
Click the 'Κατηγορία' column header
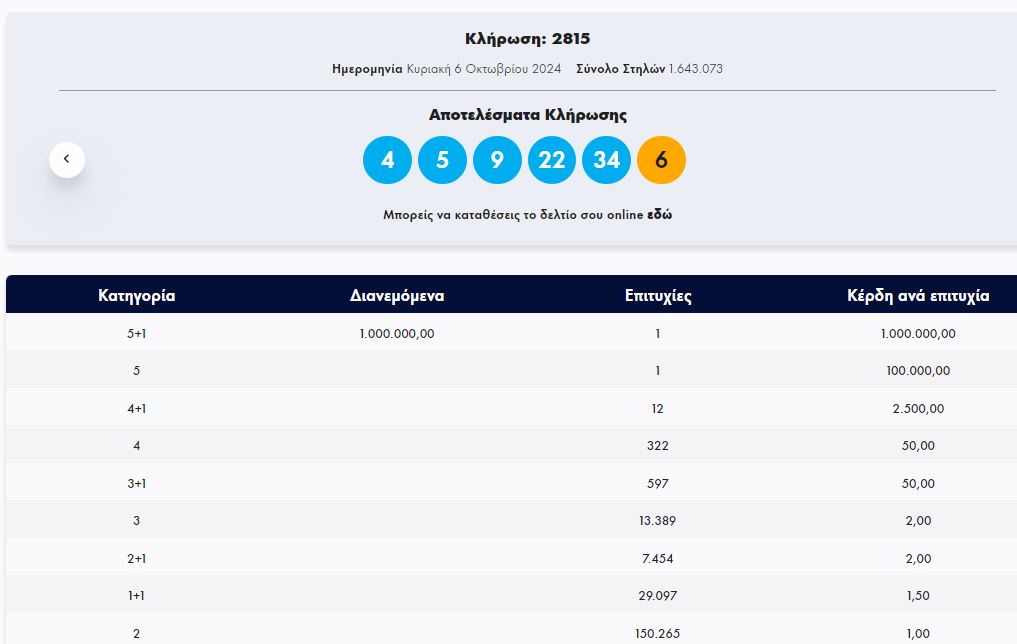tap(137, 296)
